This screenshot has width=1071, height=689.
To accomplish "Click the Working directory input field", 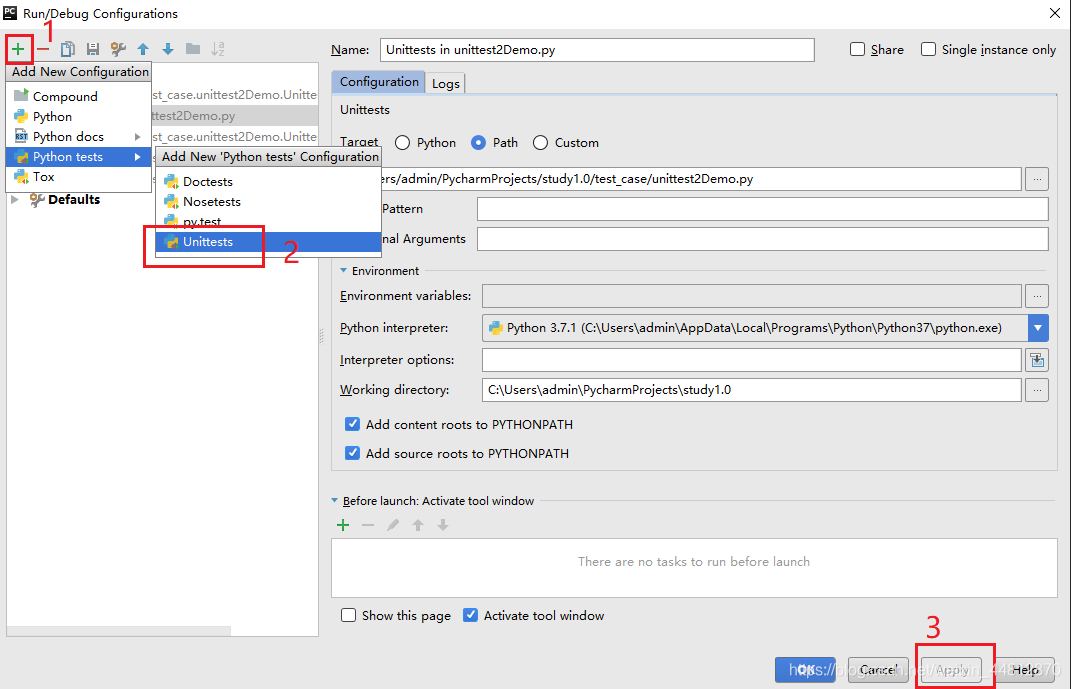I will pyautogui.click(x=751, y=390).
